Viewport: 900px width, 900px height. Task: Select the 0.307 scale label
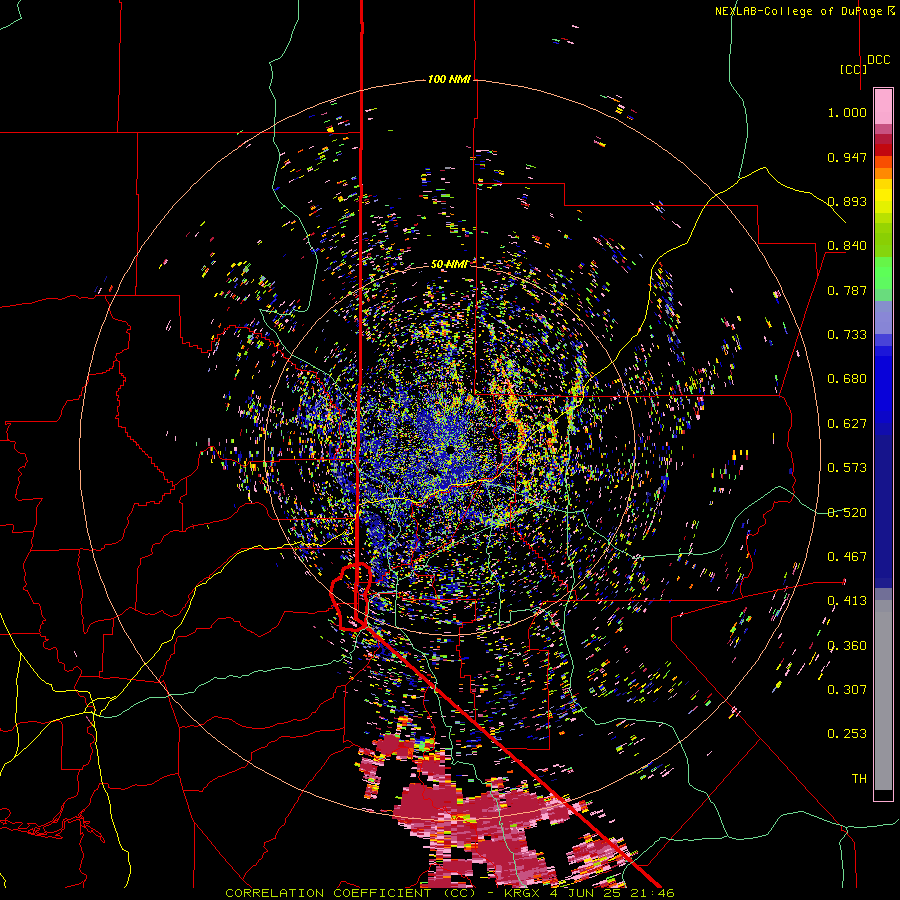[847, 690]
